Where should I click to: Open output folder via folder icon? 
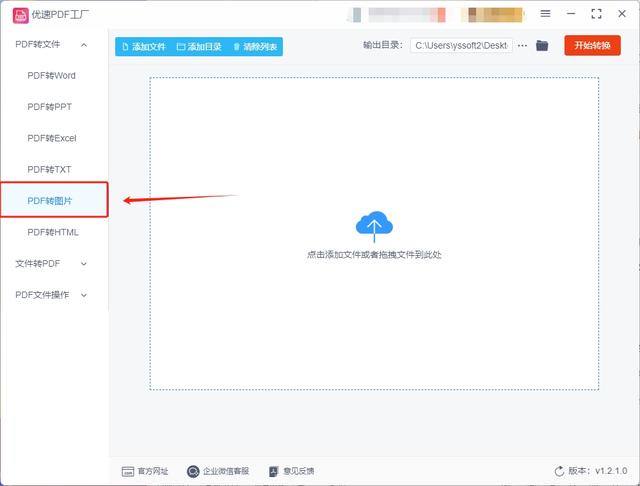click(542, 46)
